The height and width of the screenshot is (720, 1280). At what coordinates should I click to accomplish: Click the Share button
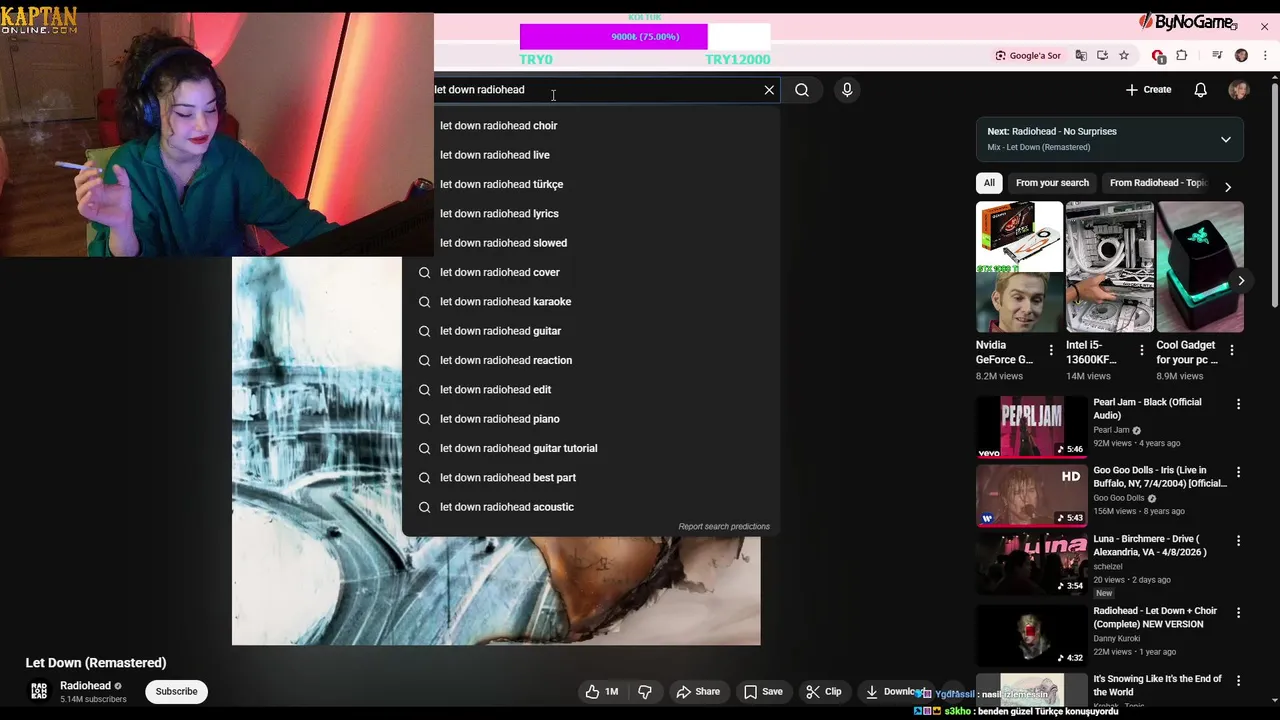click(x=697, y=691)
